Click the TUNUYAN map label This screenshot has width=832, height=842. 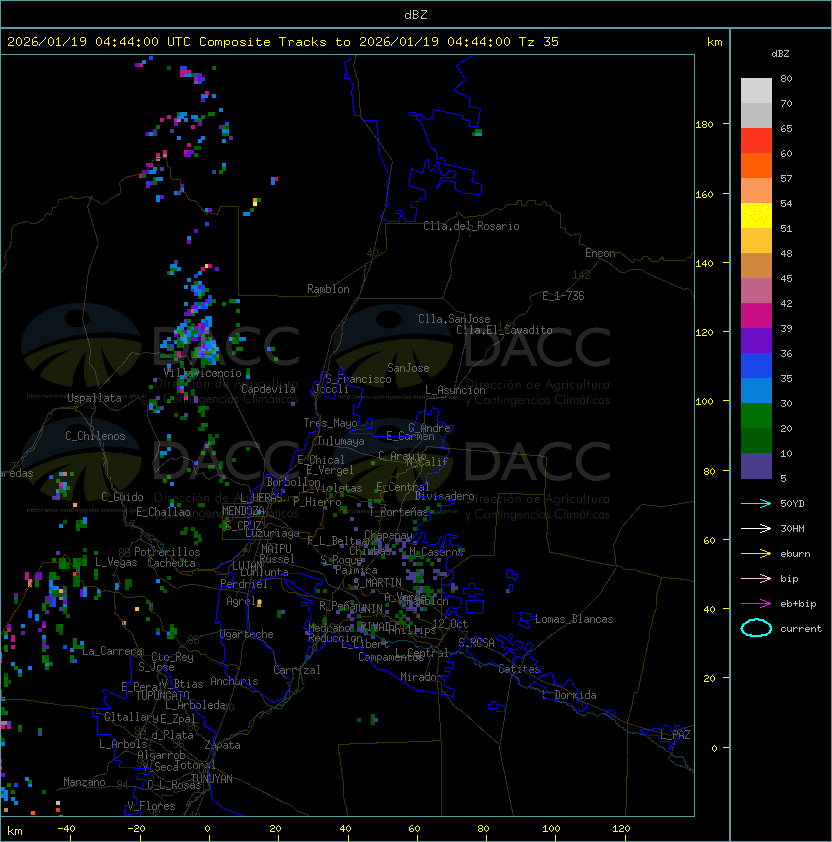pyautogui.click(x=212, y=779)
